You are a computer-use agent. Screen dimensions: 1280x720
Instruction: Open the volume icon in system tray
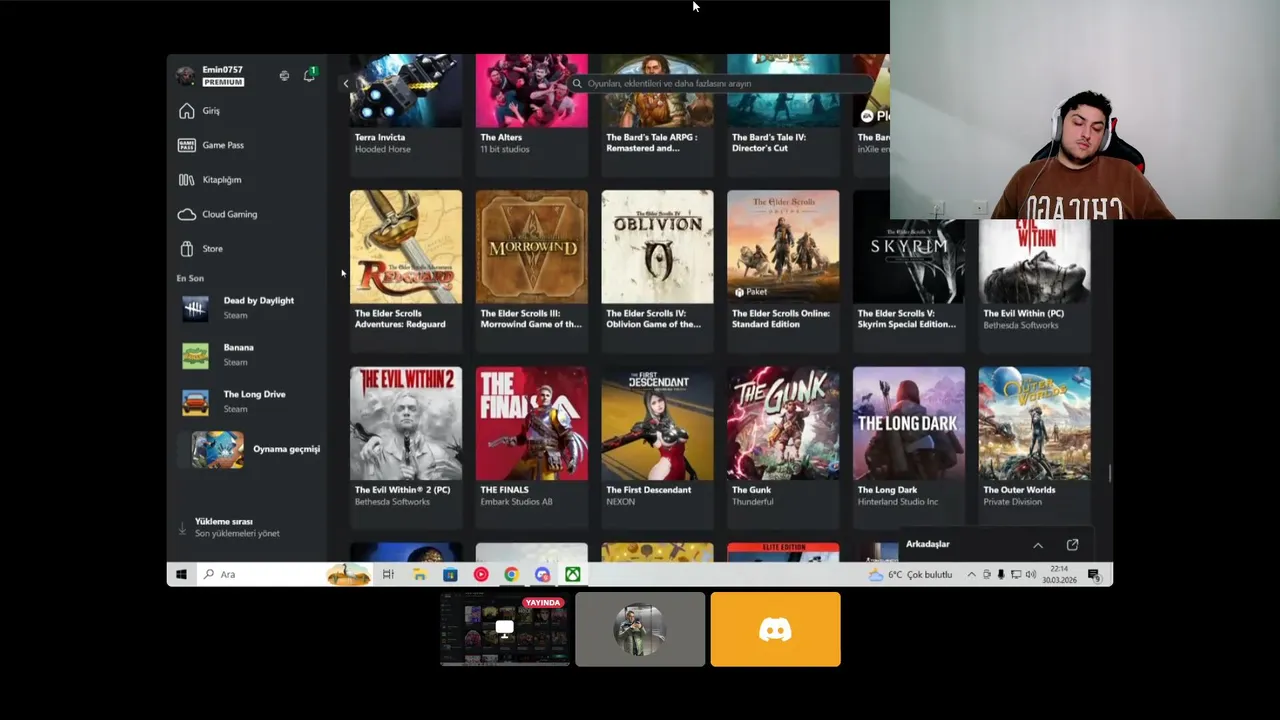click(x=1031, y=575)
